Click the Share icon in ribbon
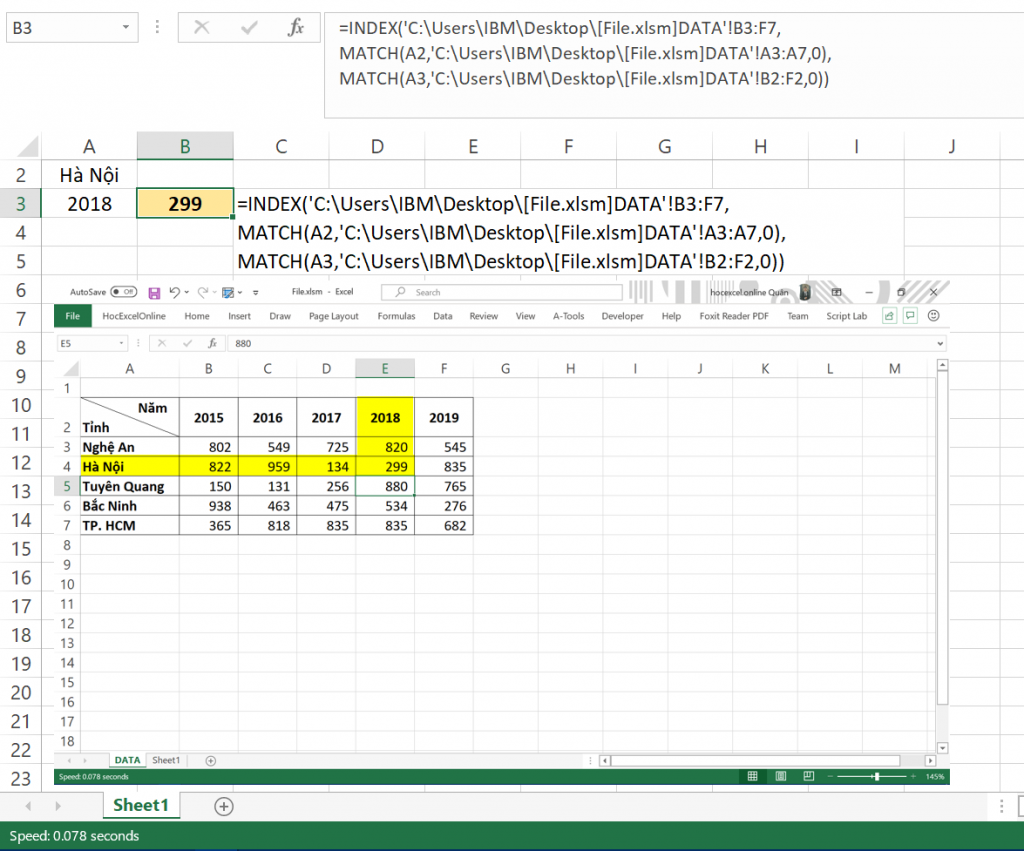 coord(889,316)
